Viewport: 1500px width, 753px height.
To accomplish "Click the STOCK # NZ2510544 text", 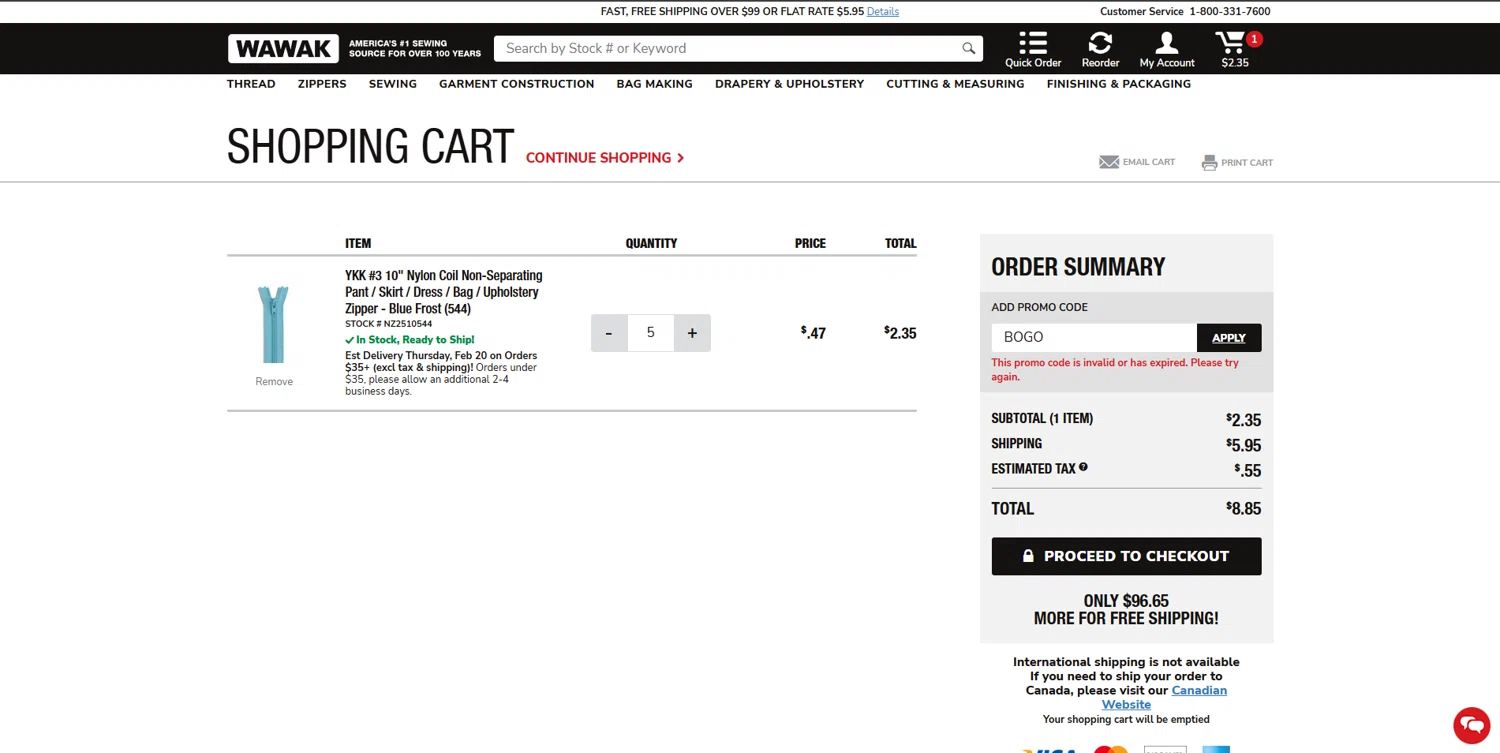I will pyautogui.click(x=389, y=324).
